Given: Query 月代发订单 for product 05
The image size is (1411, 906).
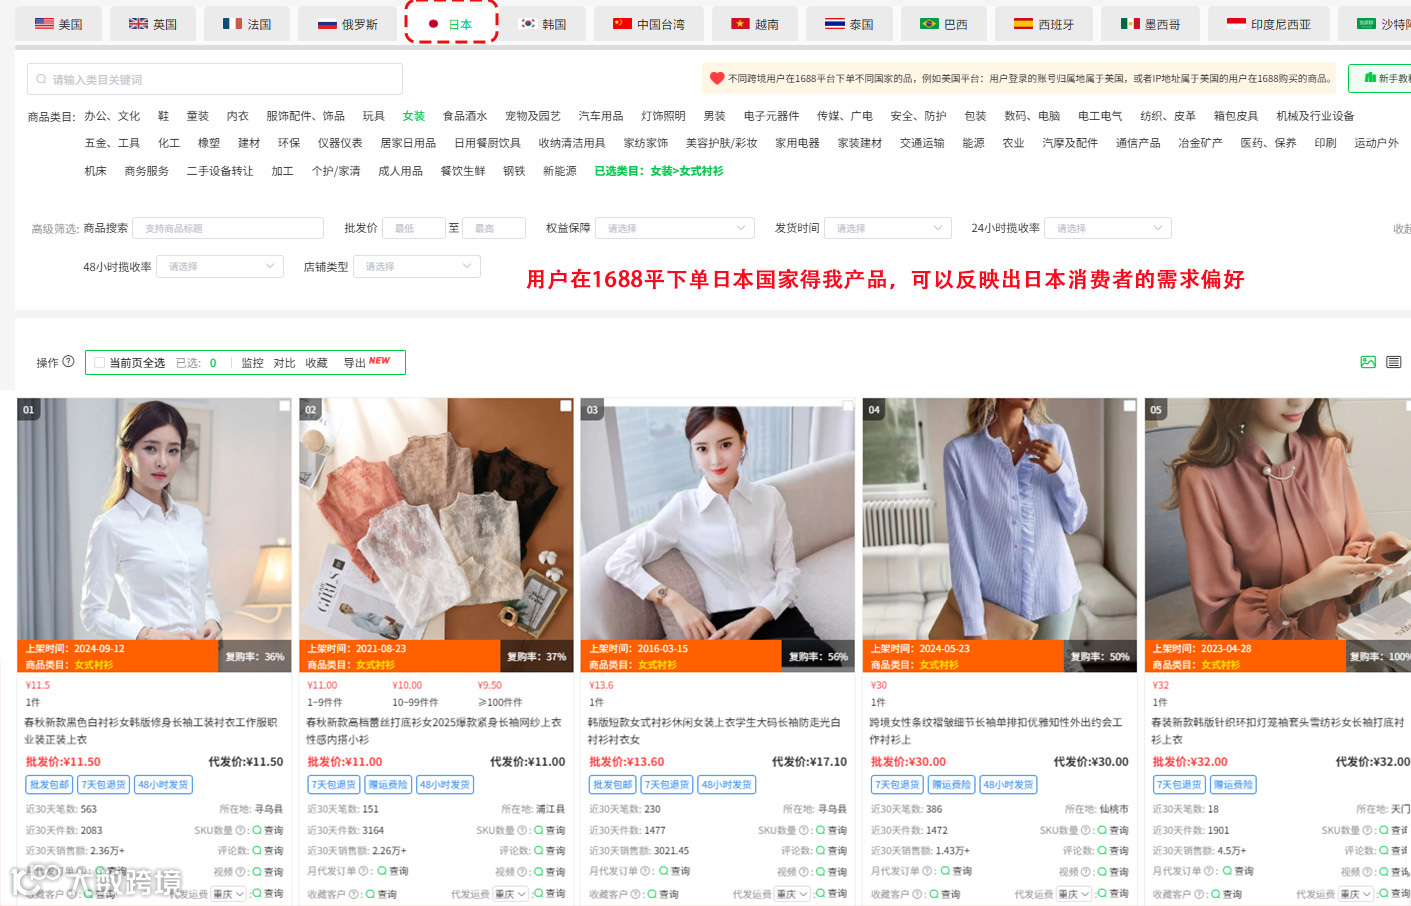Looking at the screenshot, I should click(x=1237, y=871).
